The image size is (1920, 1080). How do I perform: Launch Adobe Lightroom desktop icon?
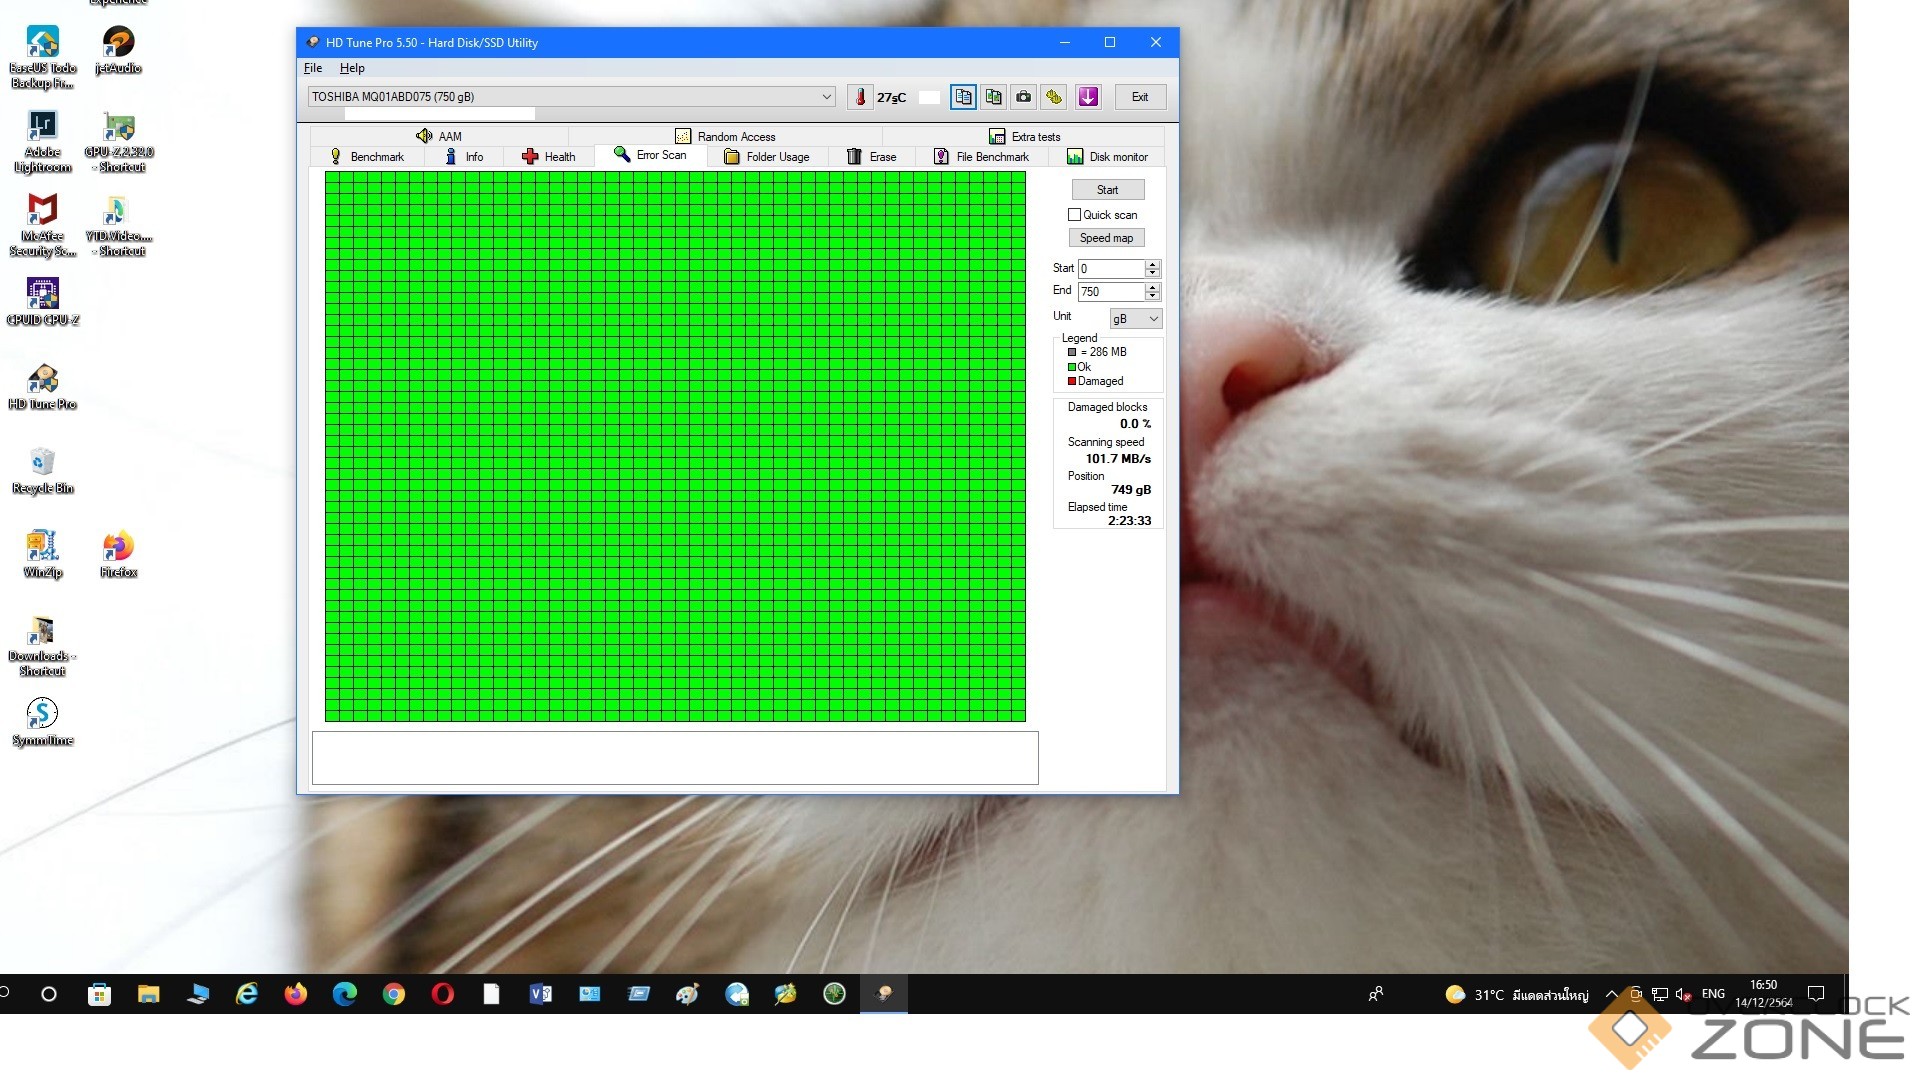point(42,141)
